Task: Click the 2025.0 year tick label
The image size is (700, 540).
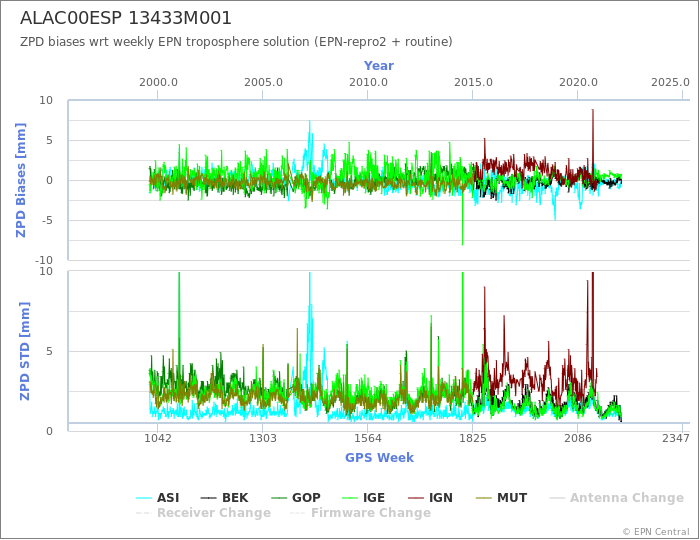Action: point(670,83)
